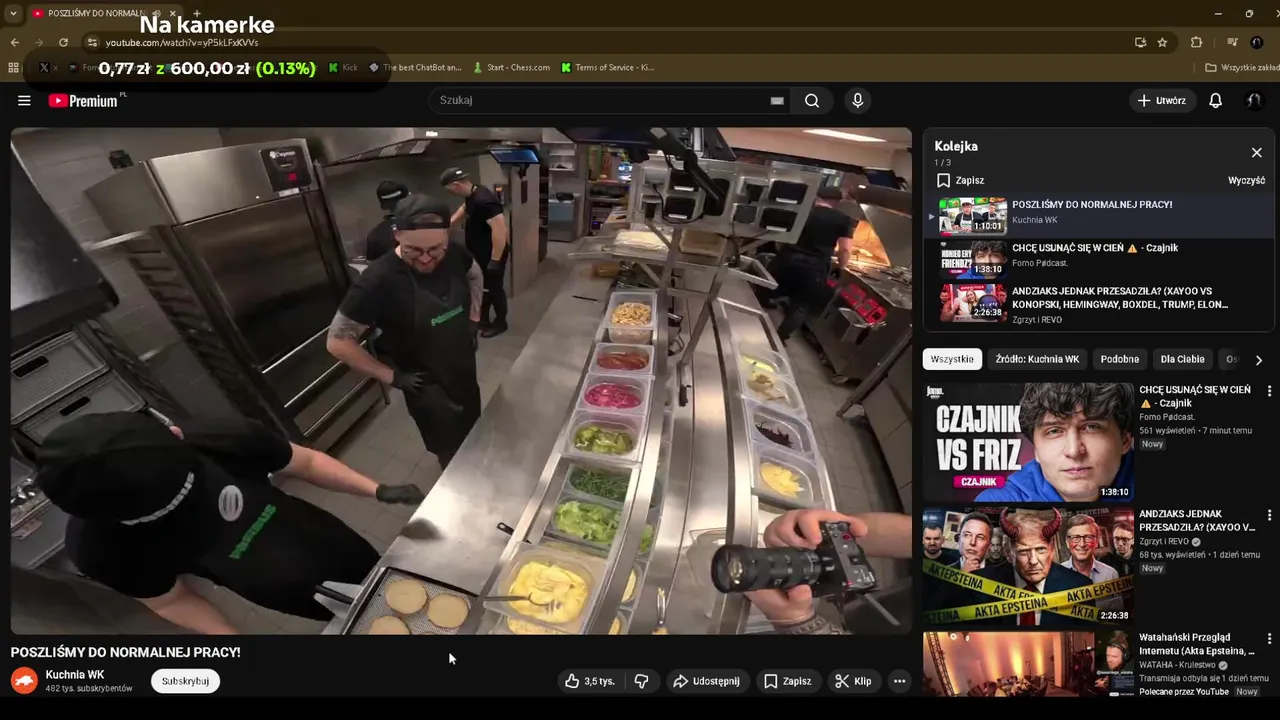Select queue item ANDZIAKS JEDNAK PRZESADZIŁA 2:26:38
This screenshot has height=720, width=1280.
pyautogui.click(x=1098, y=304)
